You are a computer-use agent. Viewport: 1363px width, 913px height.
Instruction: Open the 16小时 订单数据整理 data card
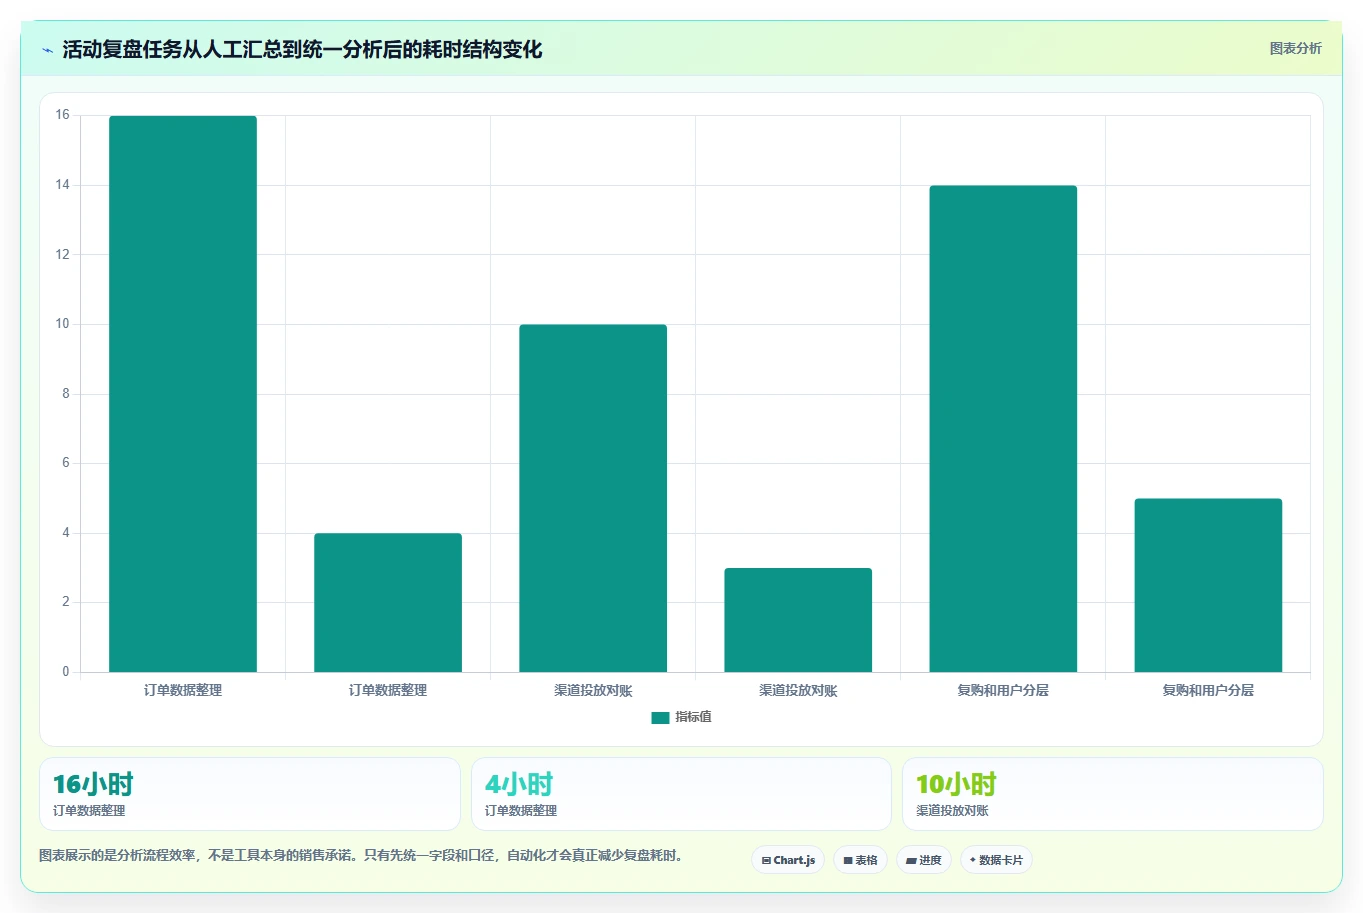(250, 794)
